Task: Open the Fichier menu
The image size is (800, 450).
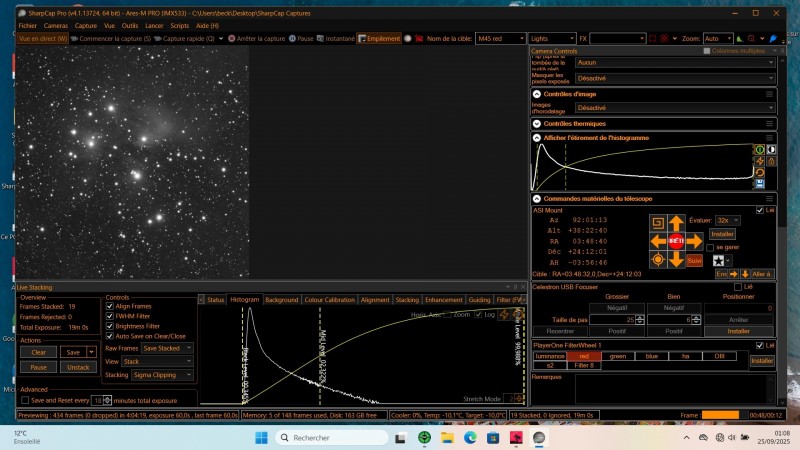Action: pyautogui.click(x=28, y=26)
